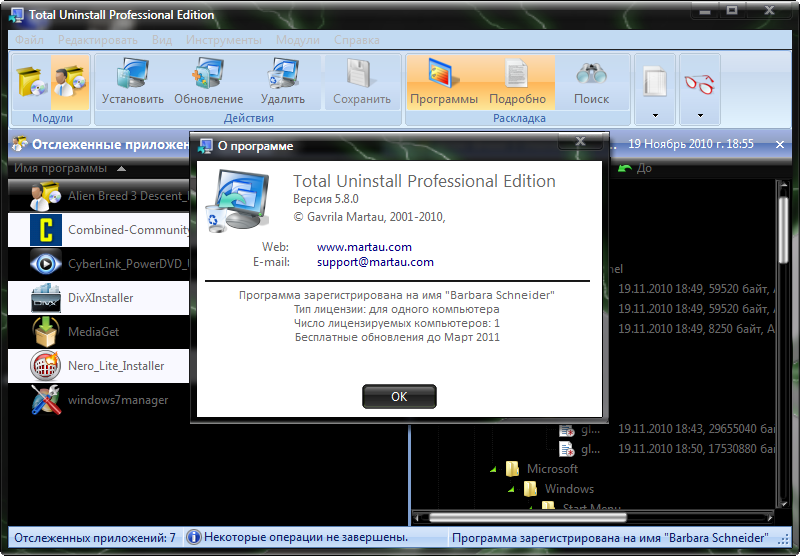
Task: Switch to the Подробно details layout
Action: coord(517,82)
